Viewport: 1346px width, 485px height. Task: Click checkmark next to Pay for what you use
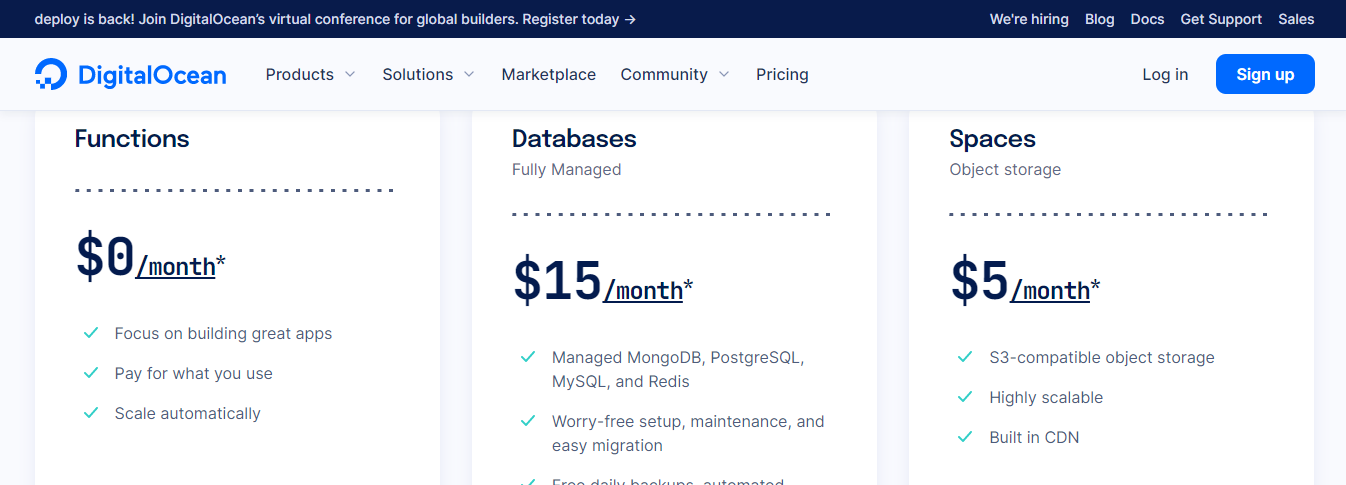[91, 372]
